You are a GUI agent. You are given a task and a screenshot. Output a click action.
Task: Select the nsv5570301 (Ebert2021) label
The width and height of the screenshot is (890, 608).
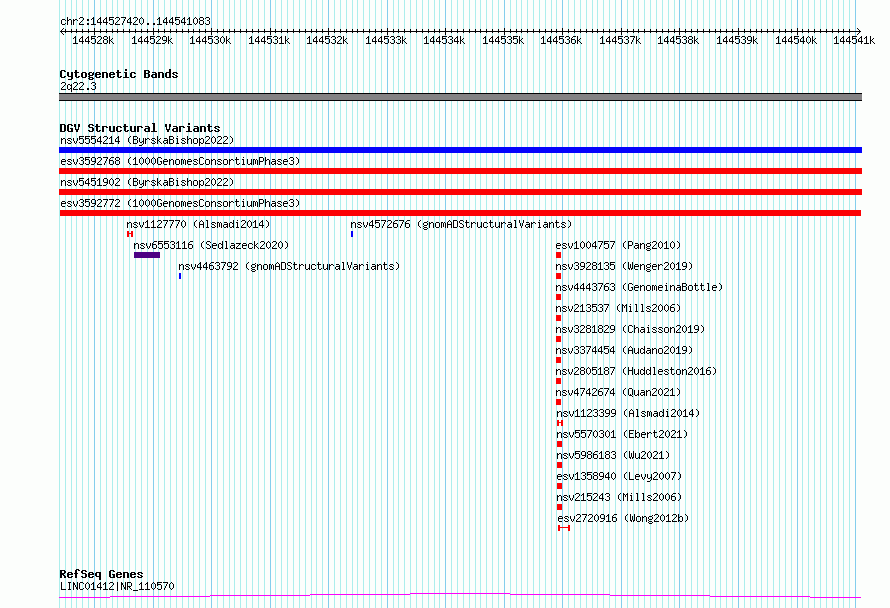pos(622,434)
